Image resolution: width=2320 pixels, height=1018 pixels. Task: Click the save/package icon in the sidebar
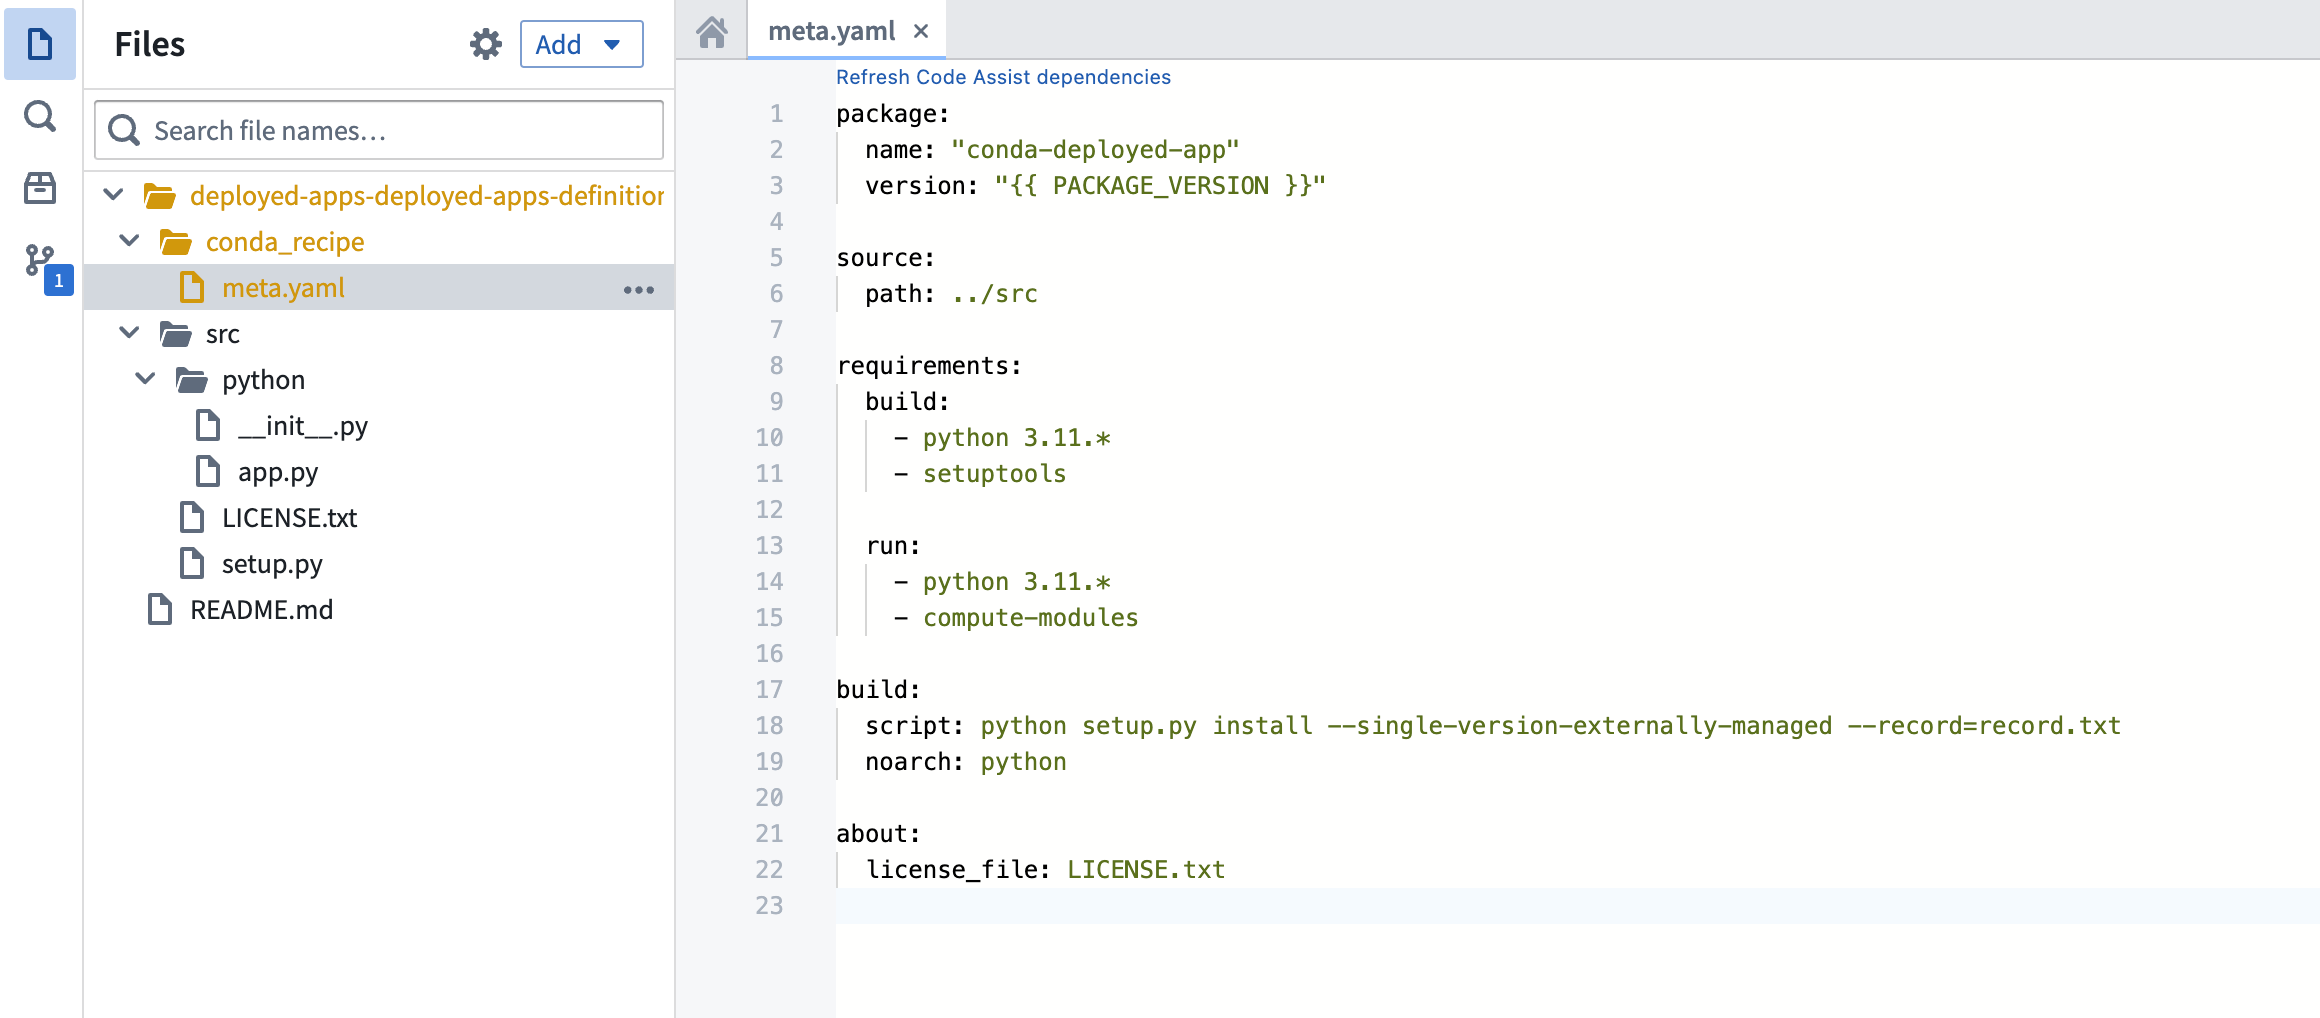(x=38, y=188)
